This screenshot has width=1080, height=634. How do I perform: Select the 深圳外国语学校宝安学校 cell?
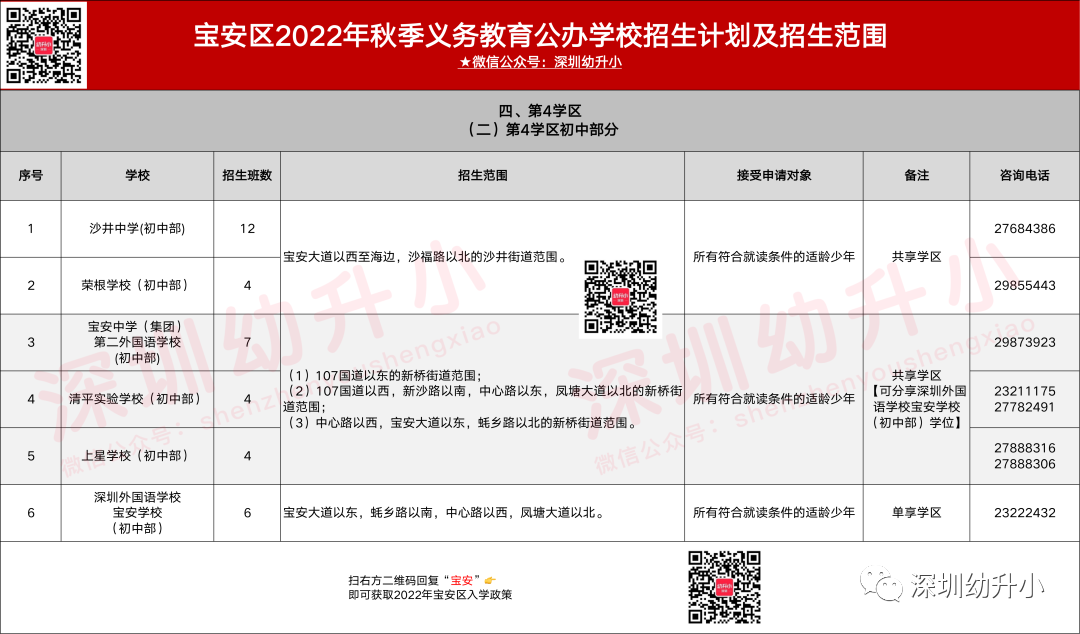click(x=138, y=513)
